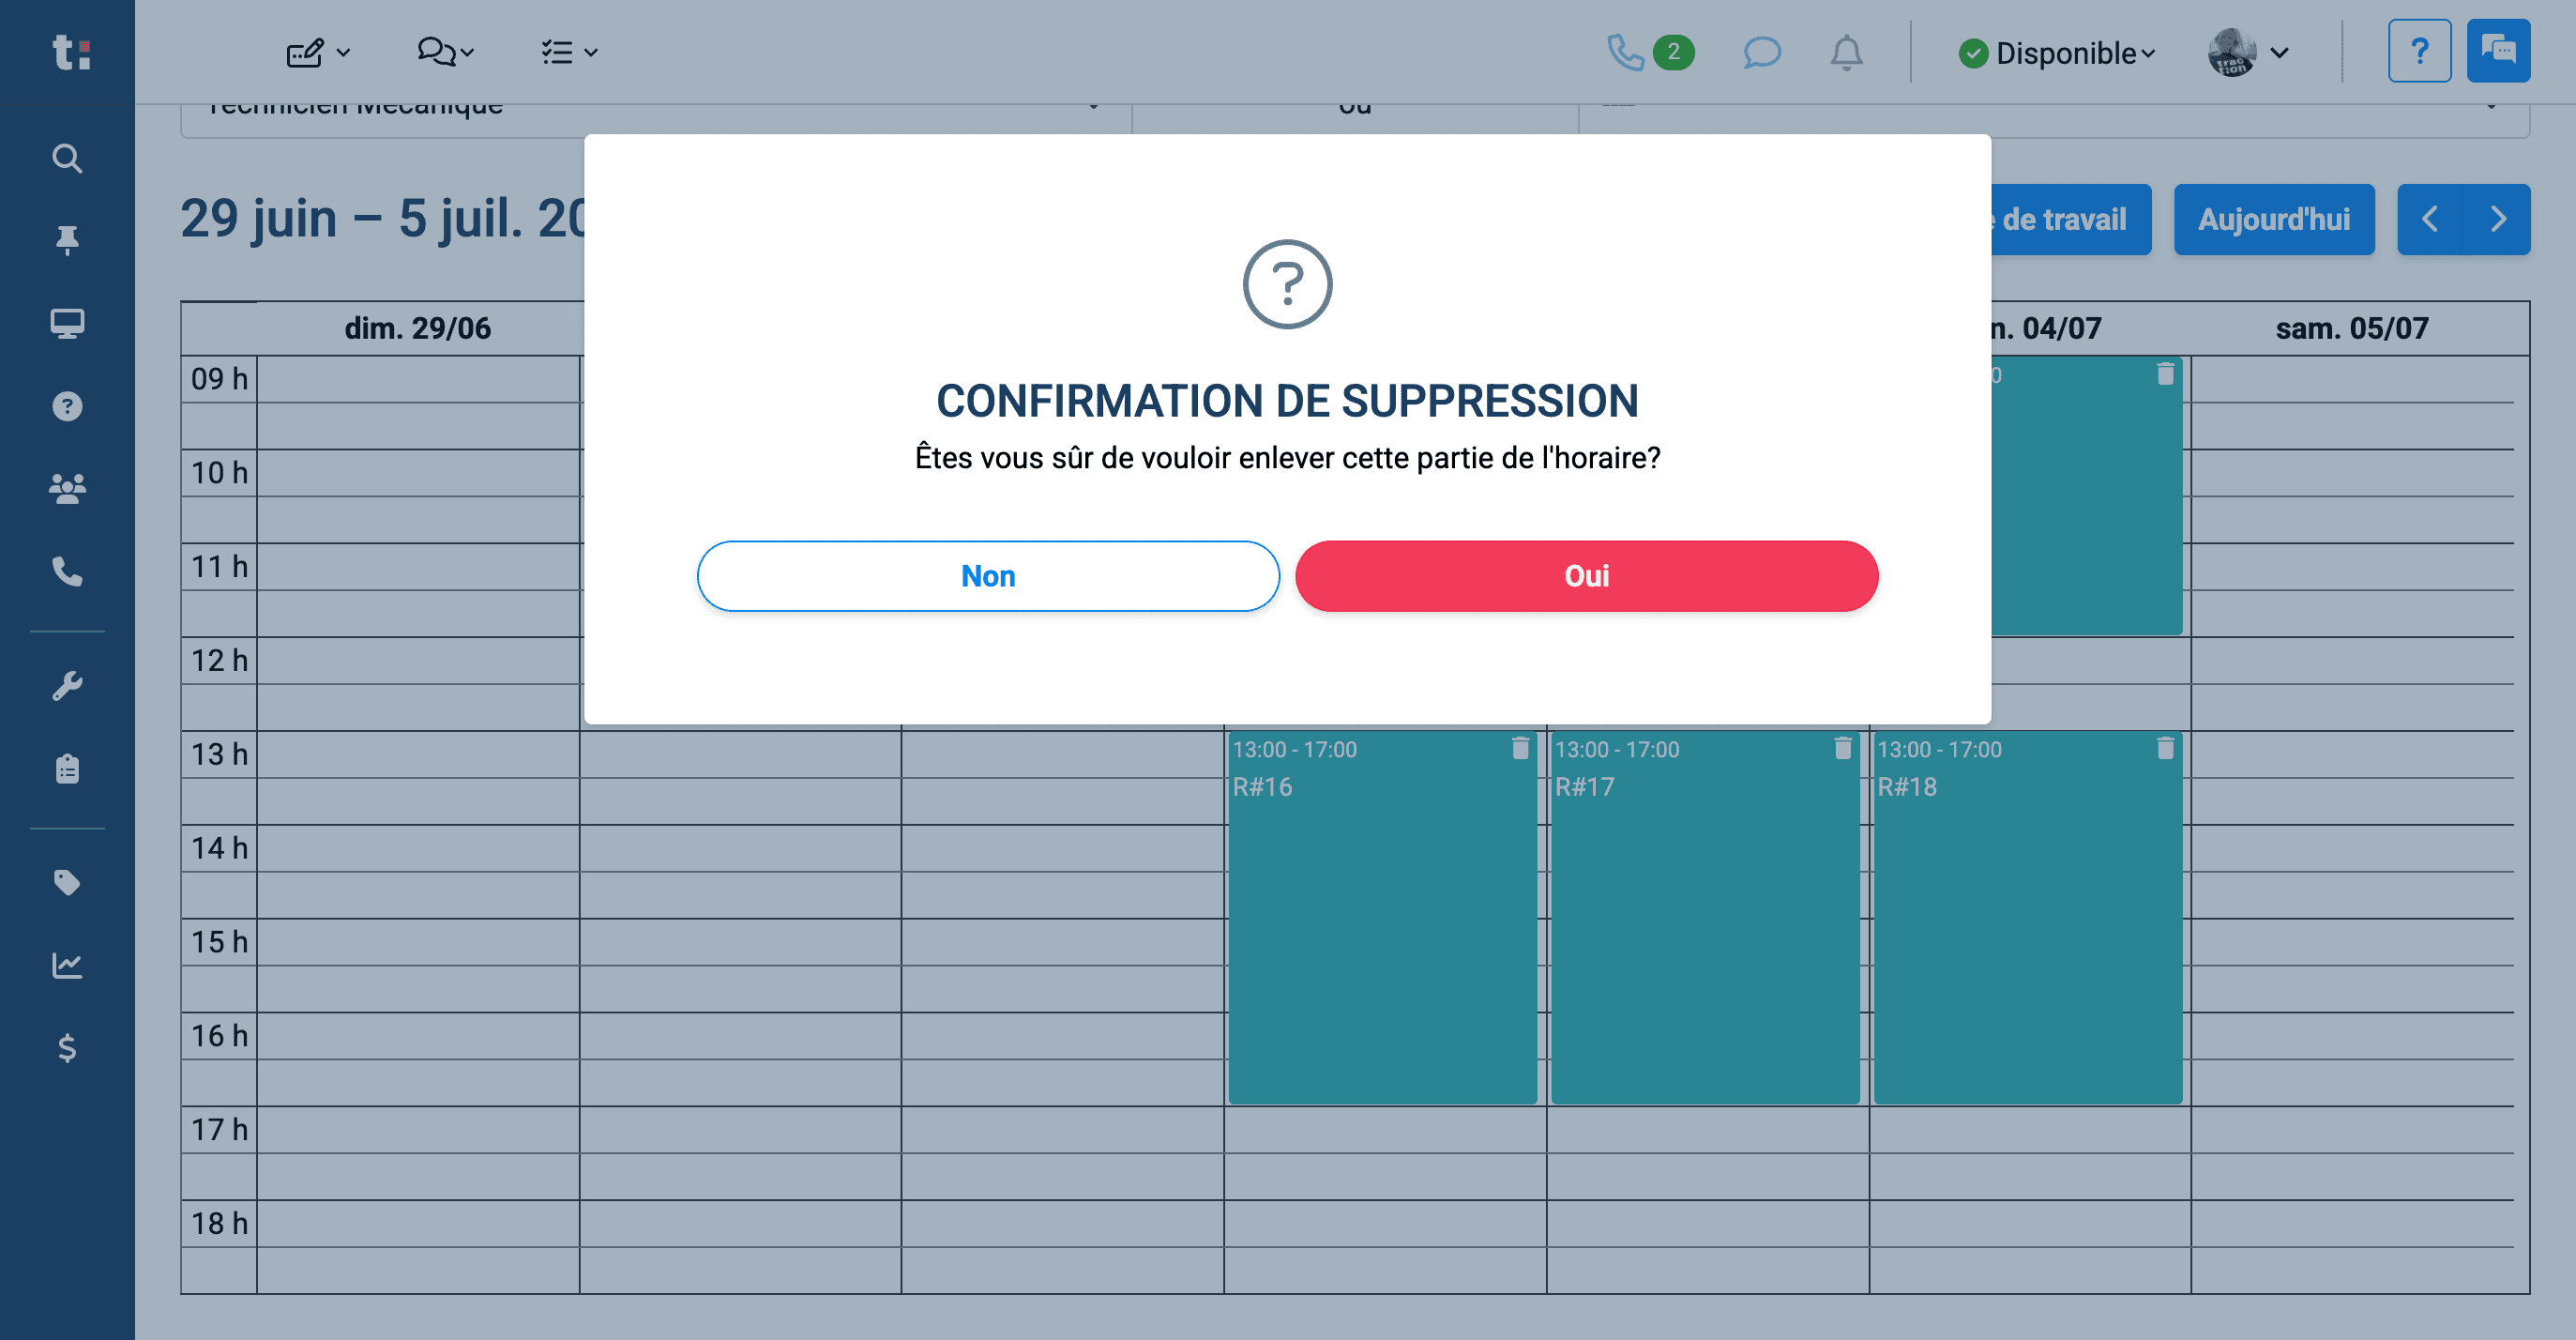Expand the compose/edit dropdown in header

coord(318,52)
